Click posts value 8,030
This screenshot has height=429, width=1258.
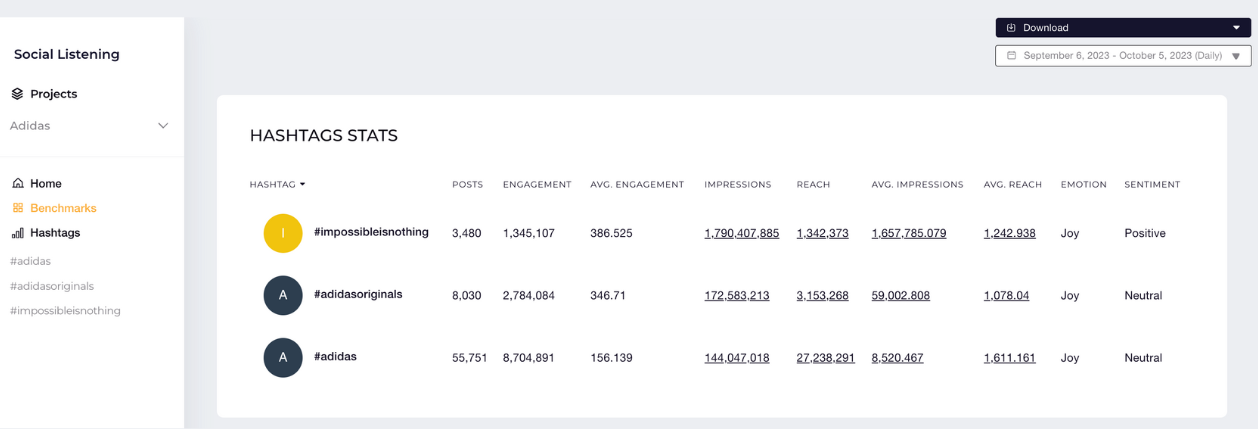tap(467, 296)
